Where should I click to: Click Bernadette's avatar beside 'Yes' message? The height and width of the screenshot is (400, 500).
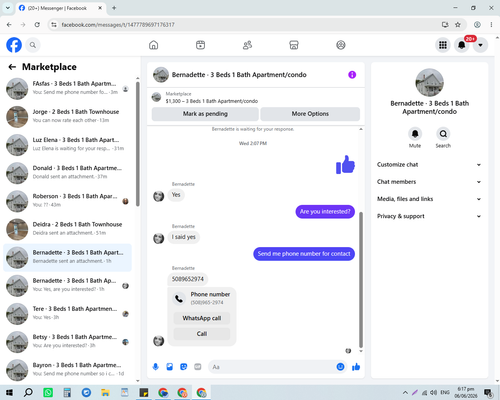pyautogui.click(x=158, y=196)
